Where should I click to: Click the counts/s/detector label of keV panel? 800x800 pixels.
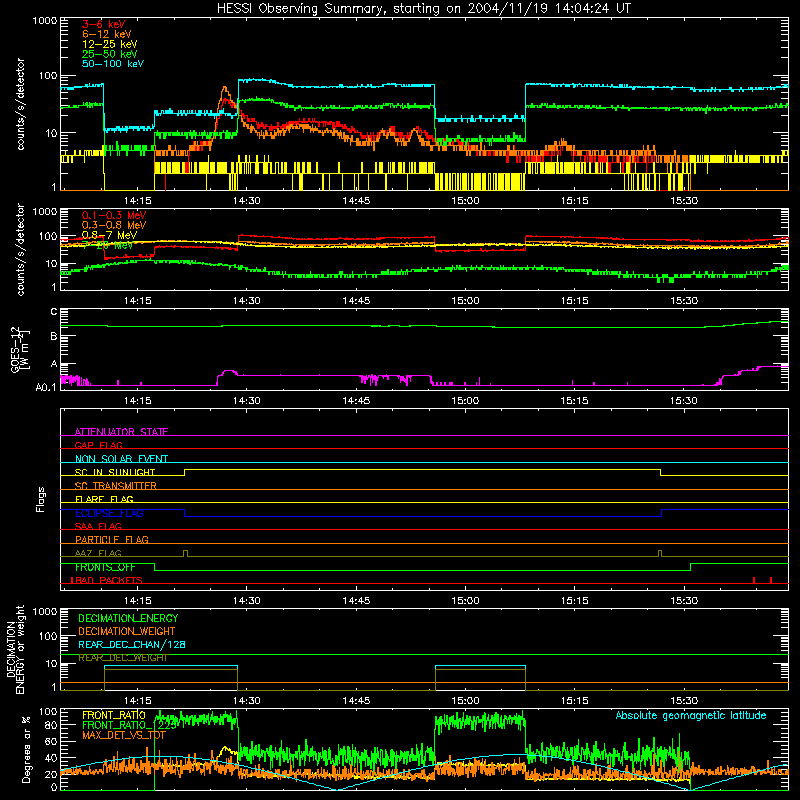pyautogui.click(x=20, y=104)
